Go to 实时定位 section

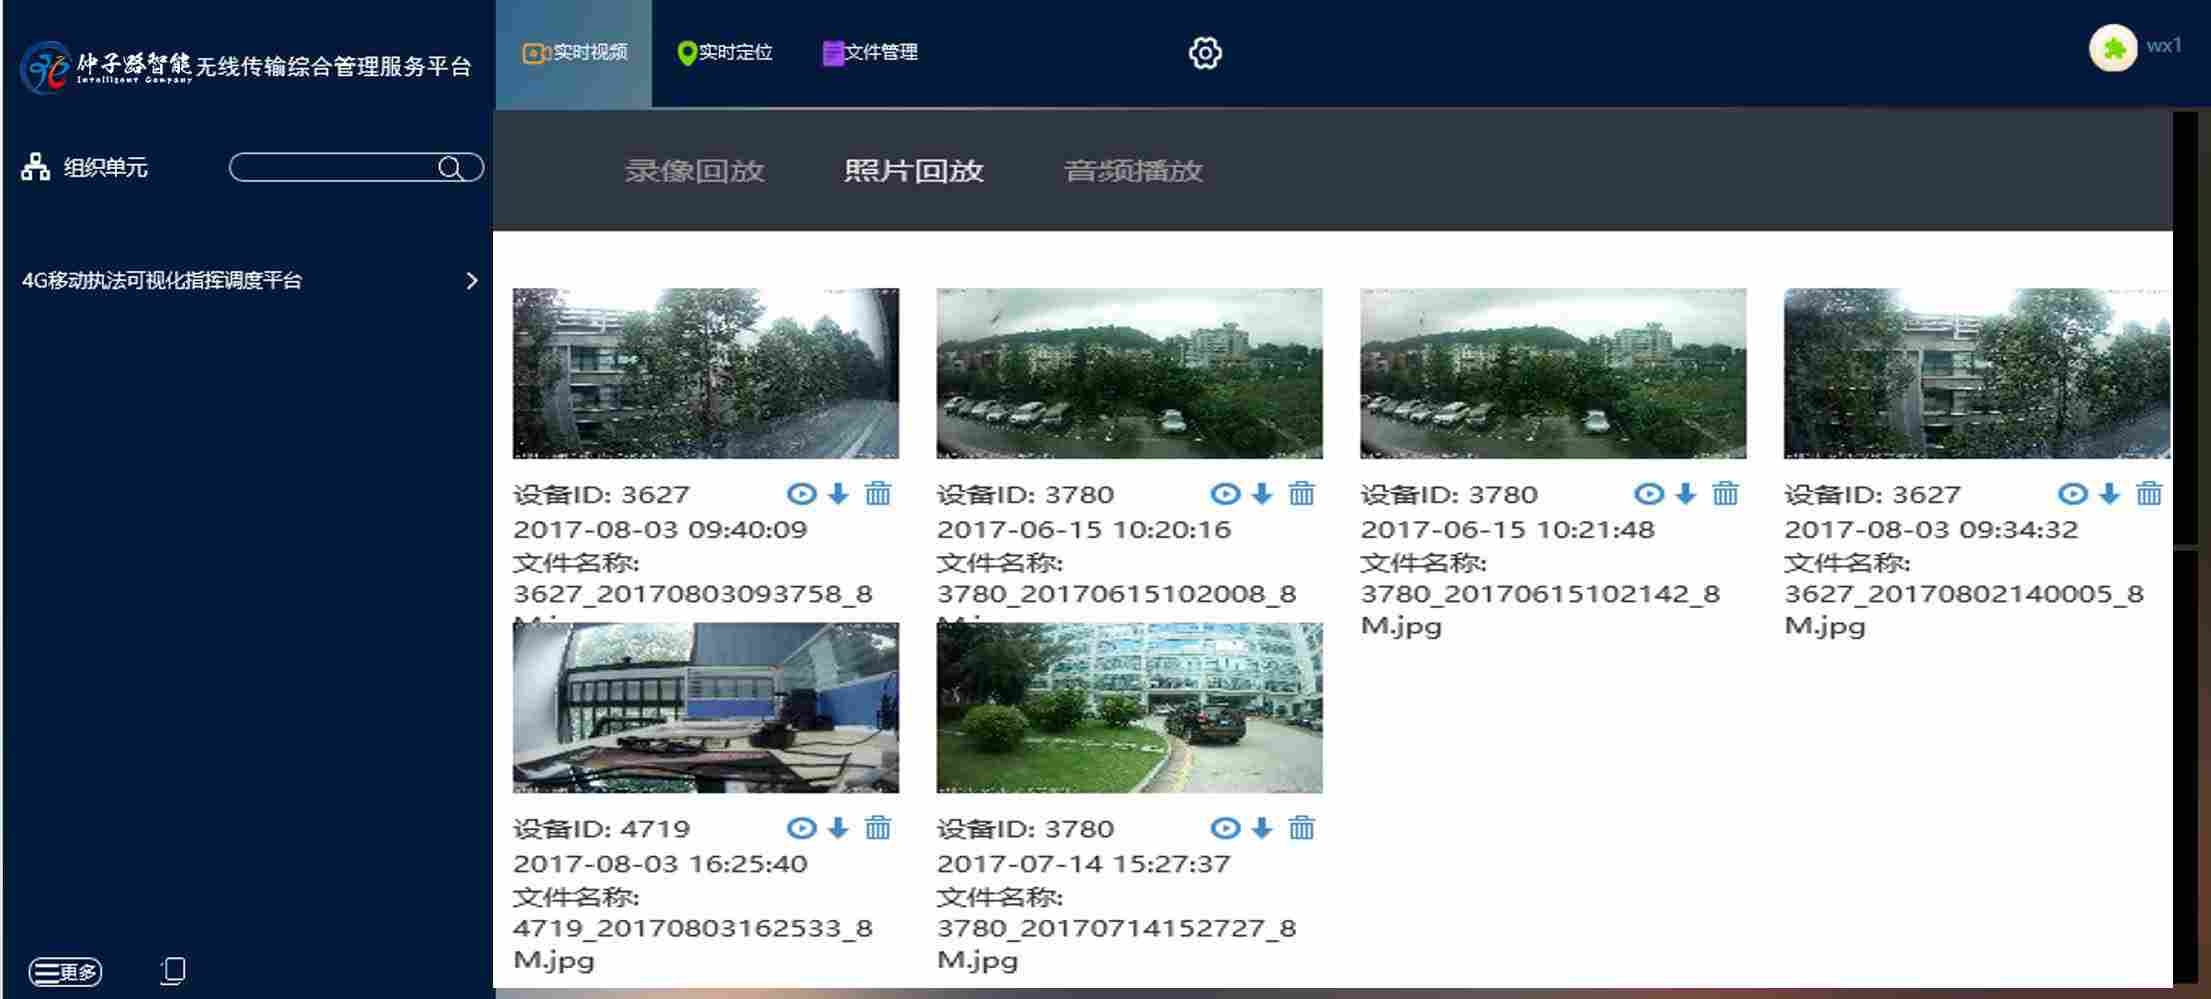(725, 52)
